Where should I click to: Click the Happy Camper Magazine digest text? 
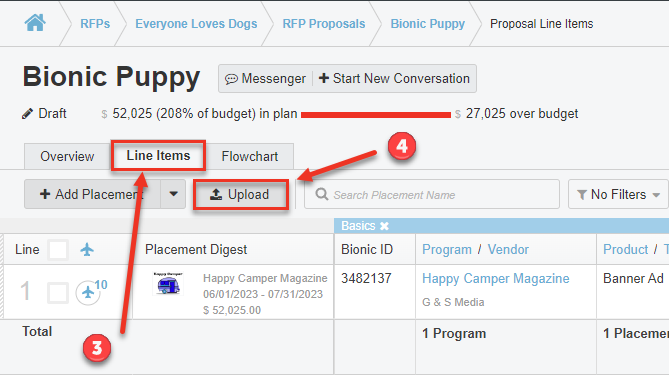pyautogui.click(x=265, y=278)
